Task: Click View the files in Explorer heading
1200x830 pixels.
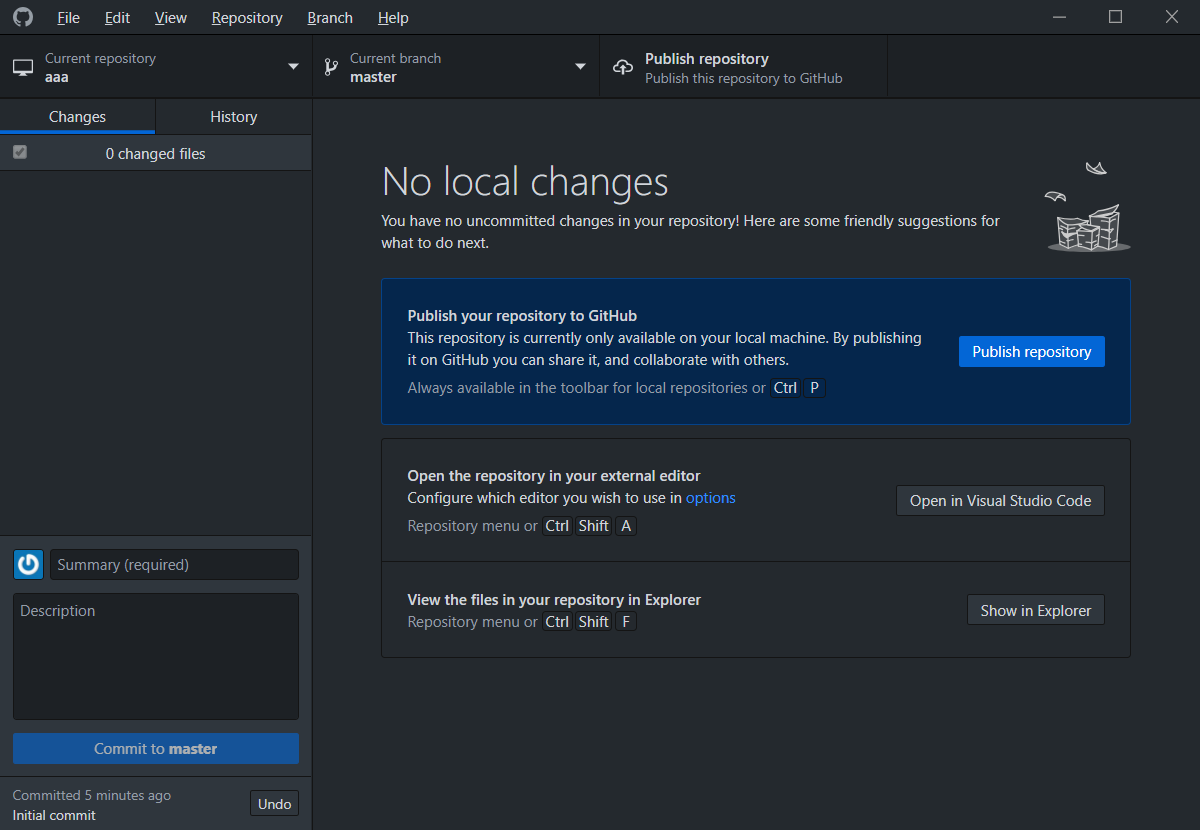Action: pos(554,600)
